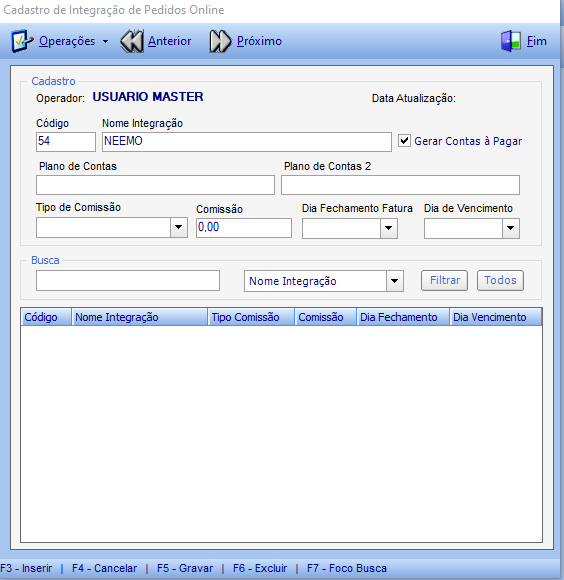Sort by Código column header
The height and width of the screenshot is (580, 564).
point(46,317)
